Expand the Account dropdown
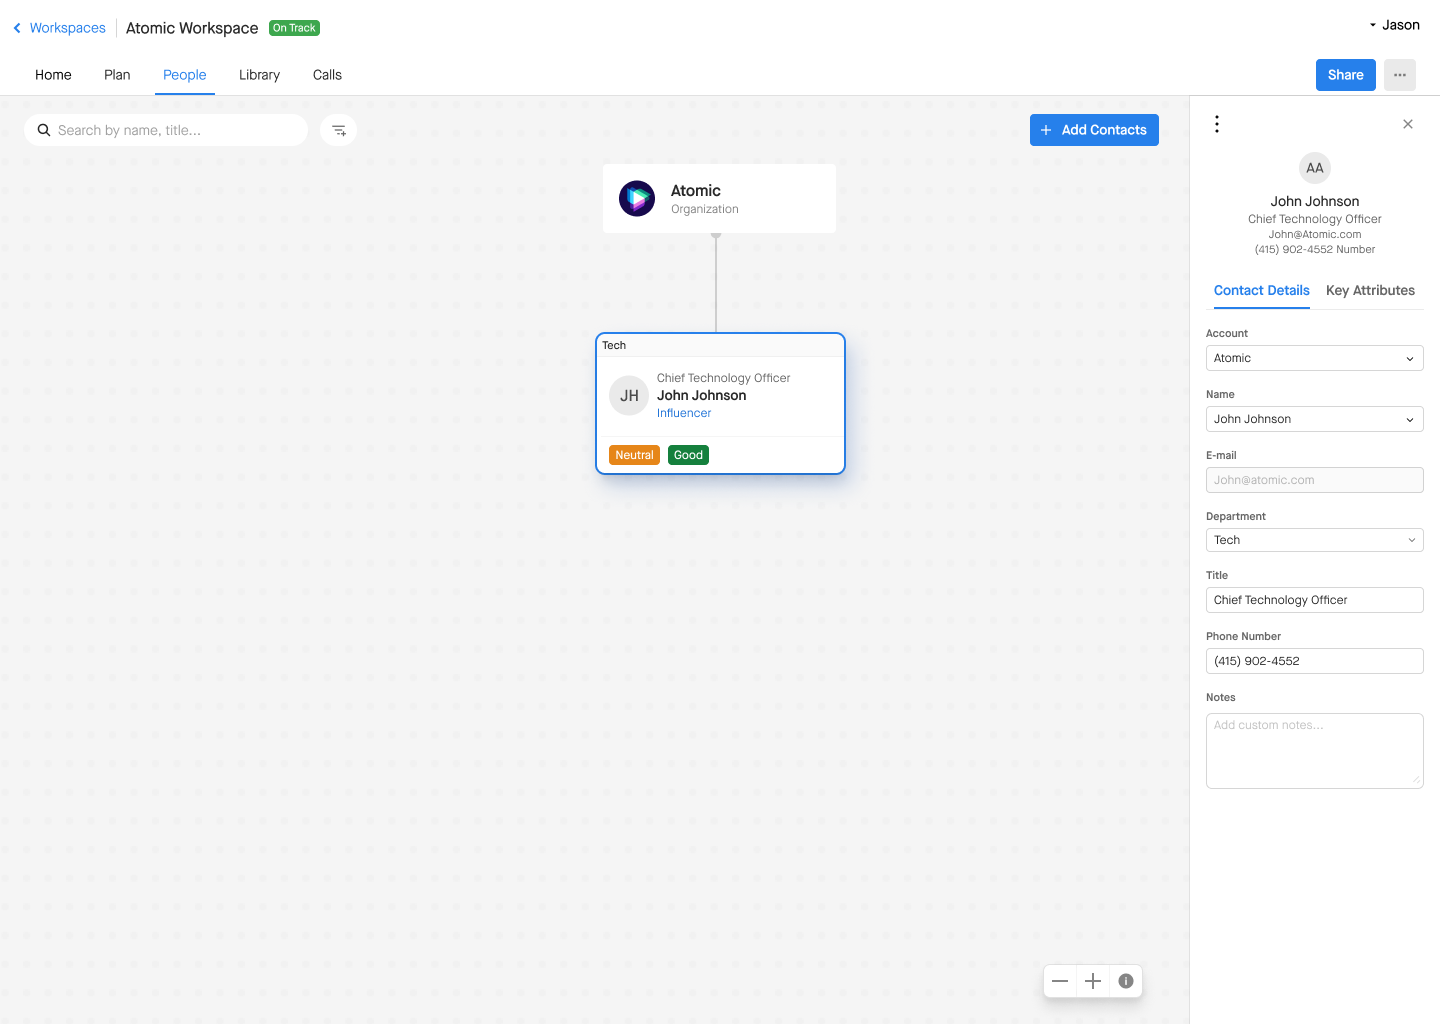The image size is (1440, 1024). coord(1315,358)
